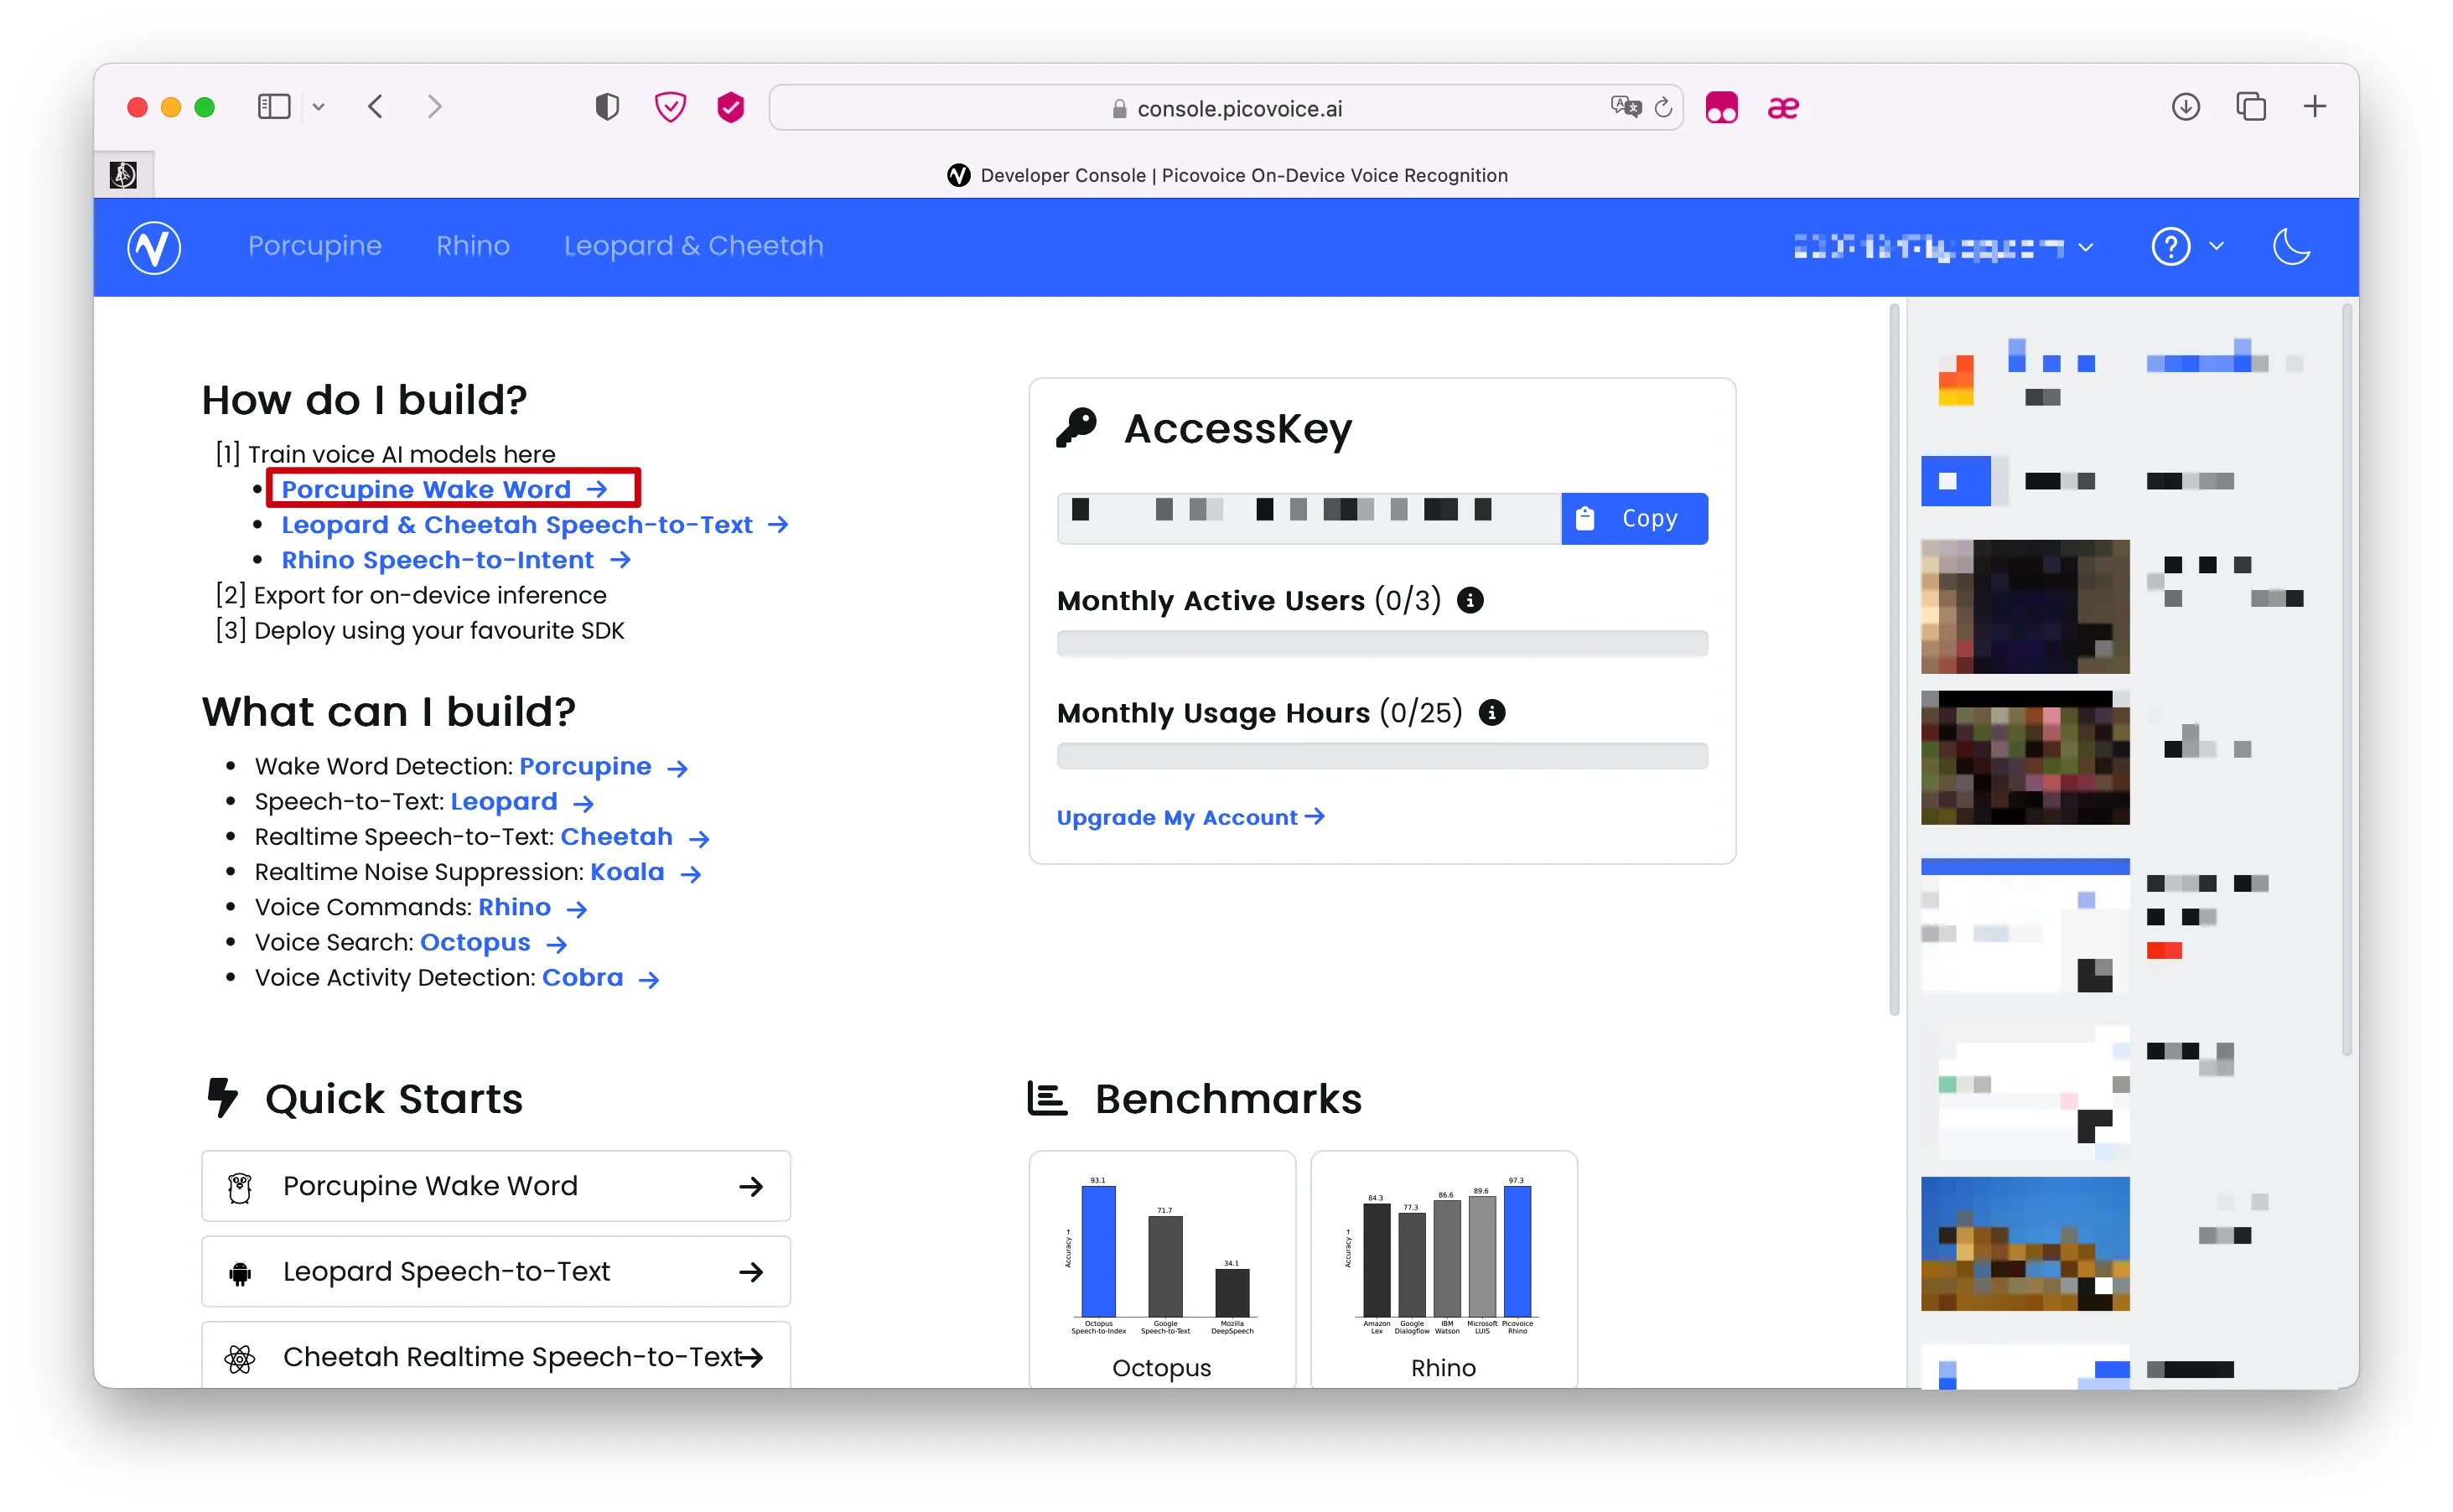The width and height of the screenshot is (2453, 1512).
Task: Toggle dark mode with the moon icon
Action: point(2291,246)
